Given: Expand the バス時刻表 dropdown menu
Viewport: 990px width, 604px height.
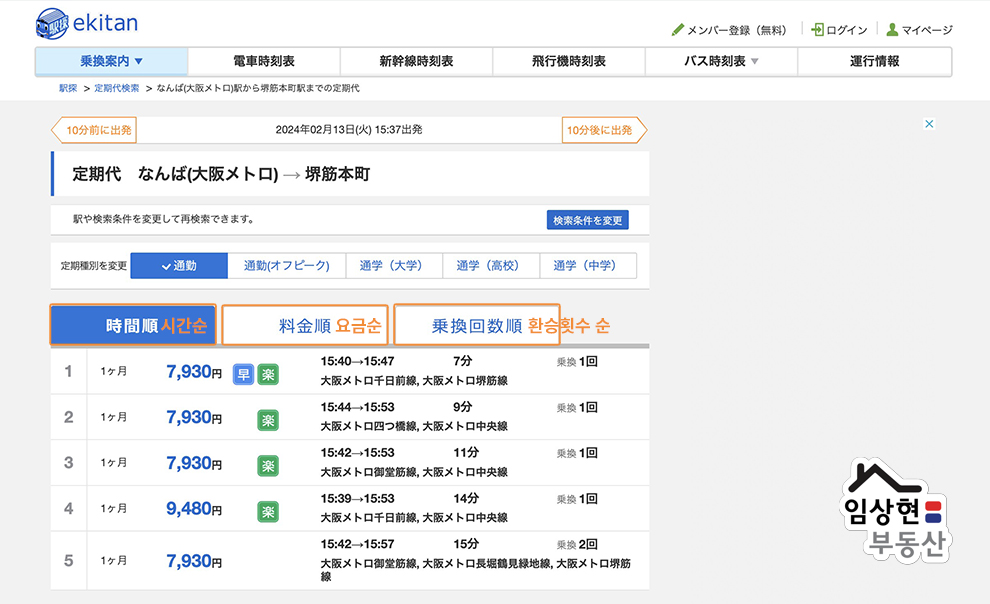Looking at the screenshot, I should [722, 61].
